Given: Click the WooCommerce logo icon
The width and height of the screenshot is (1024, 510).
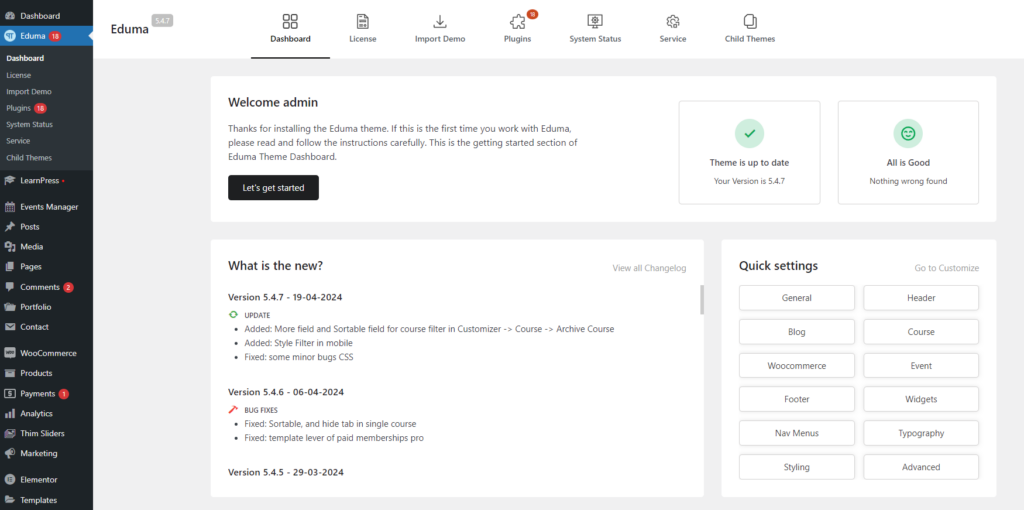Looking at the screenshot, I should 10,353.
